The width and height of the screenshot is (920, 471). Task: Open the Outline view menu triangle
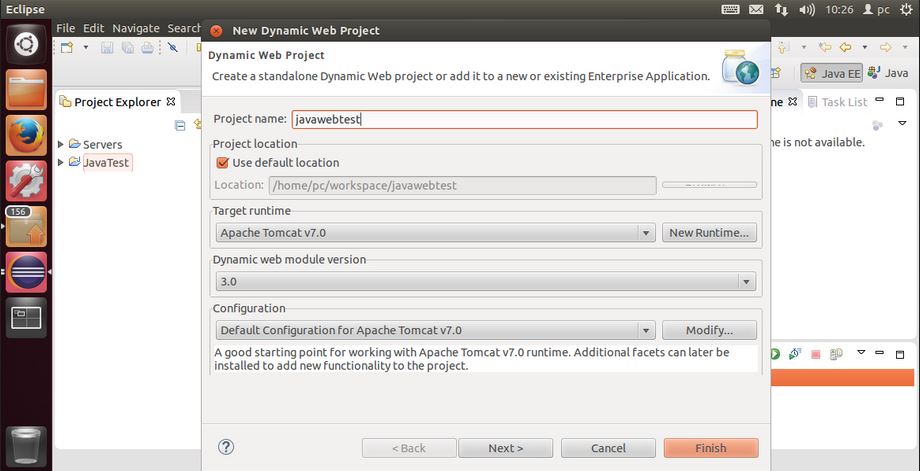(x=902, y=124)
